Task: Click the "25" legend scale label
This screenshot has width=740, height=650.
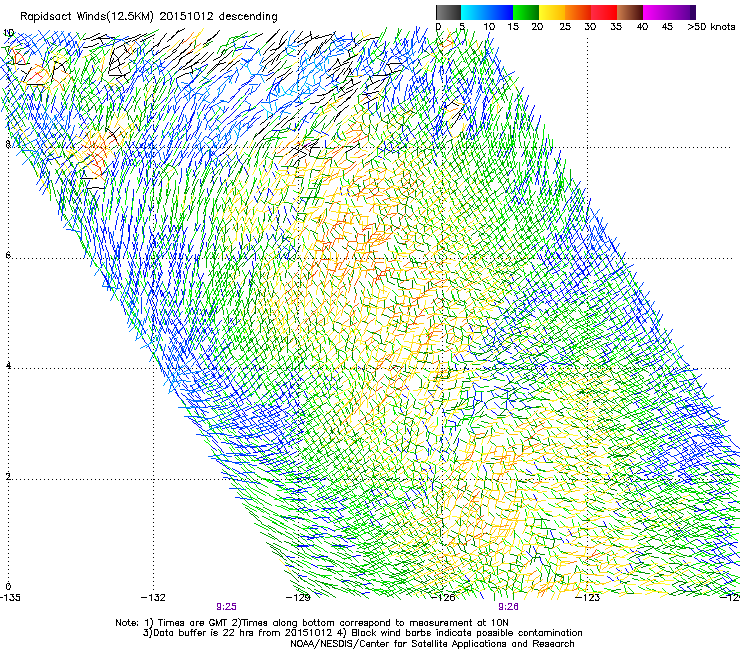Action: [x=565, y=27]
